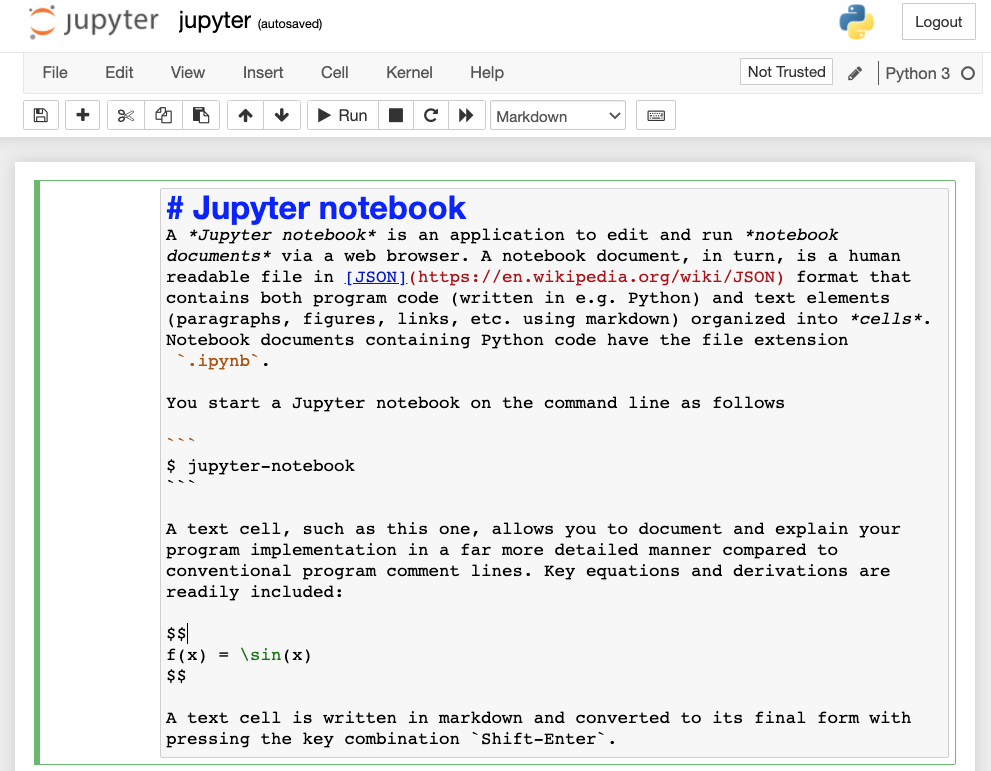
Task: Open the Help menu
Action: click(487, 73)
